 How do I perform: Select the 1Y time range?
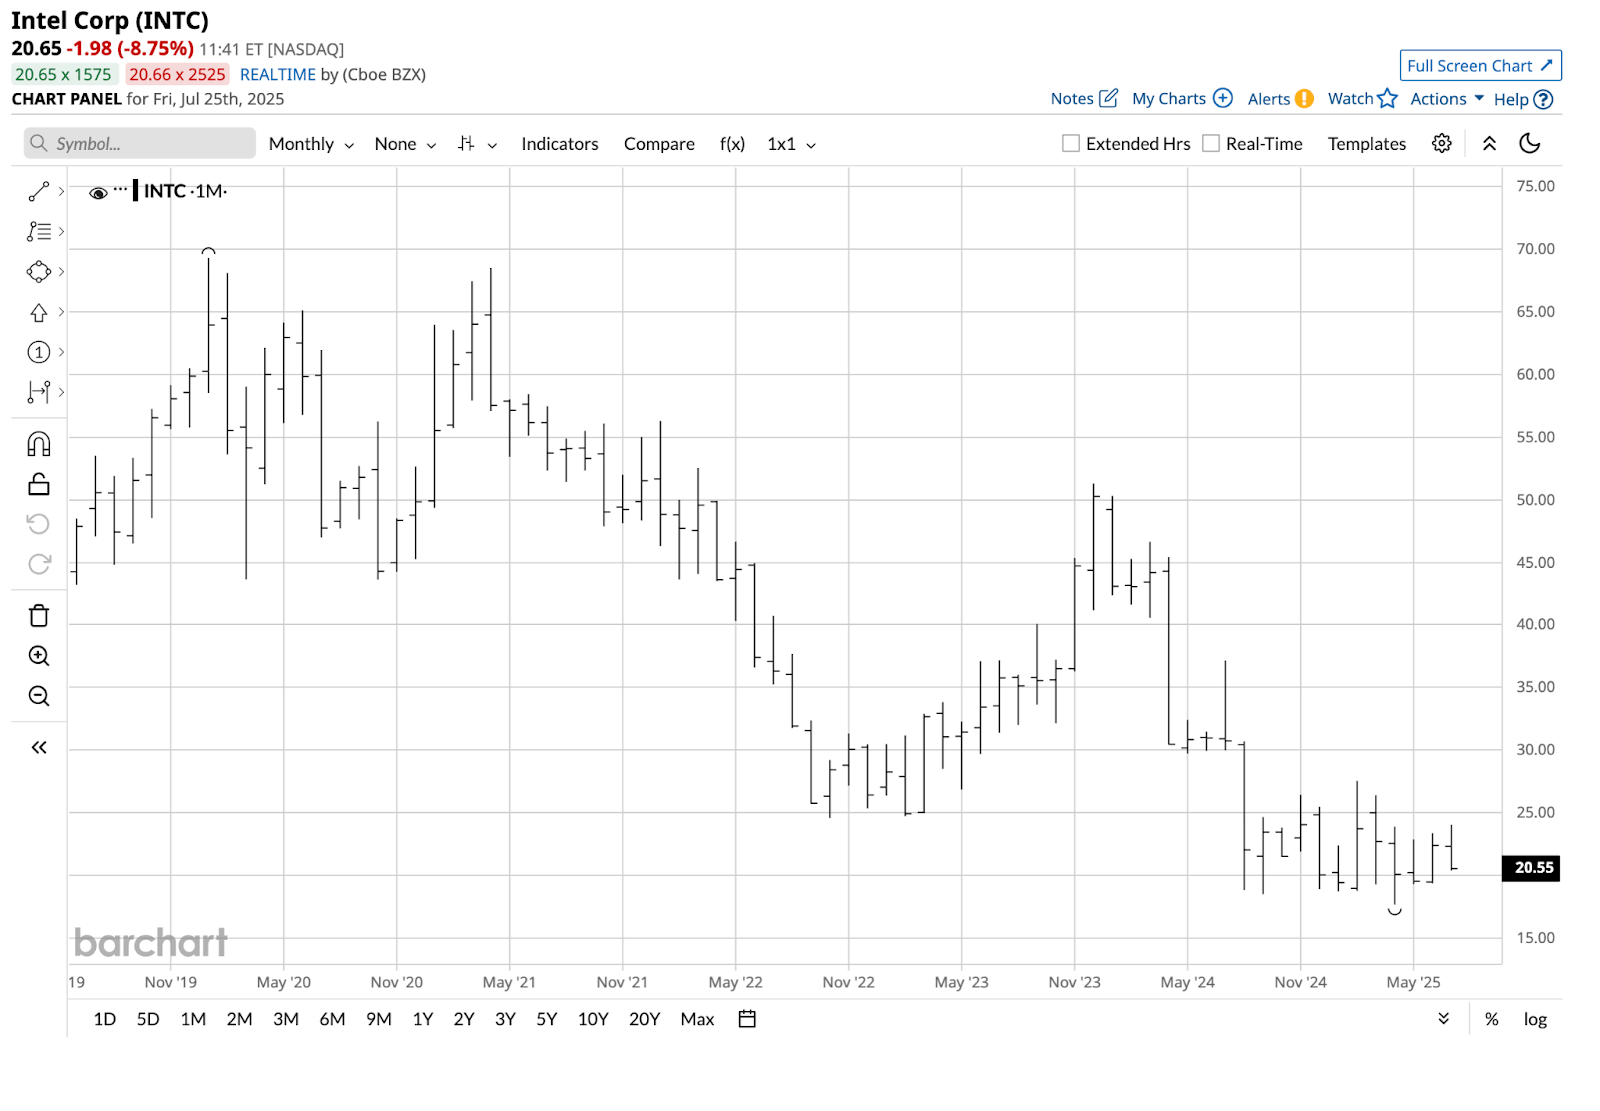coord(423,1019)
